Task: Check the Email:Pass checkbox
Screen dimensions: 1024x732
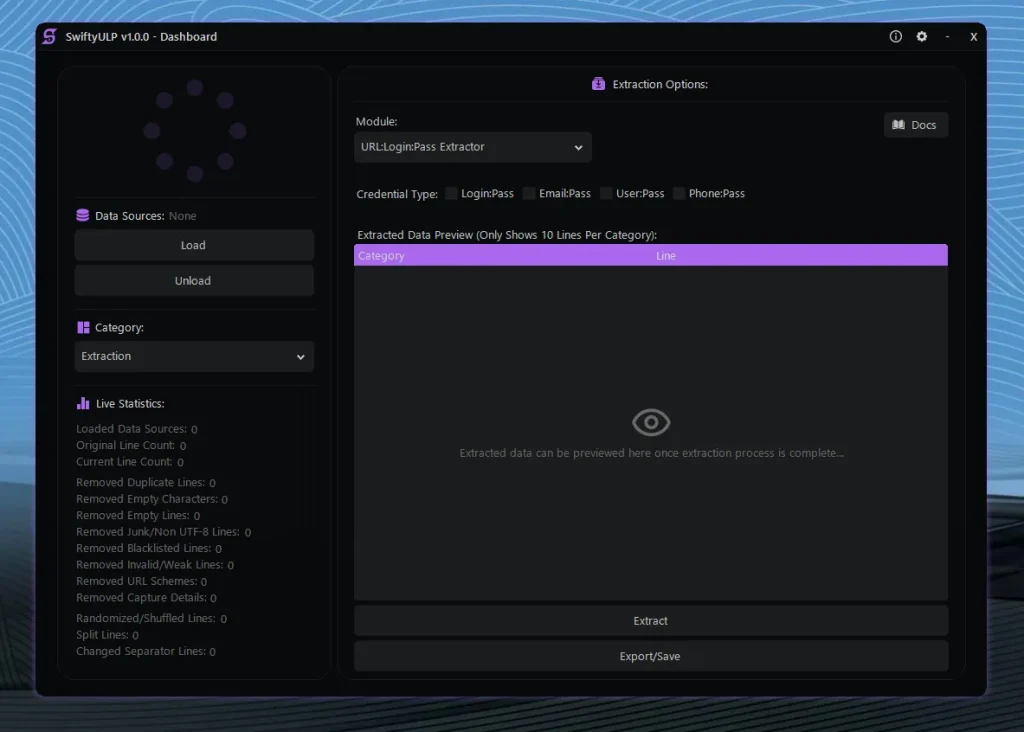Action: coord(527,193)
